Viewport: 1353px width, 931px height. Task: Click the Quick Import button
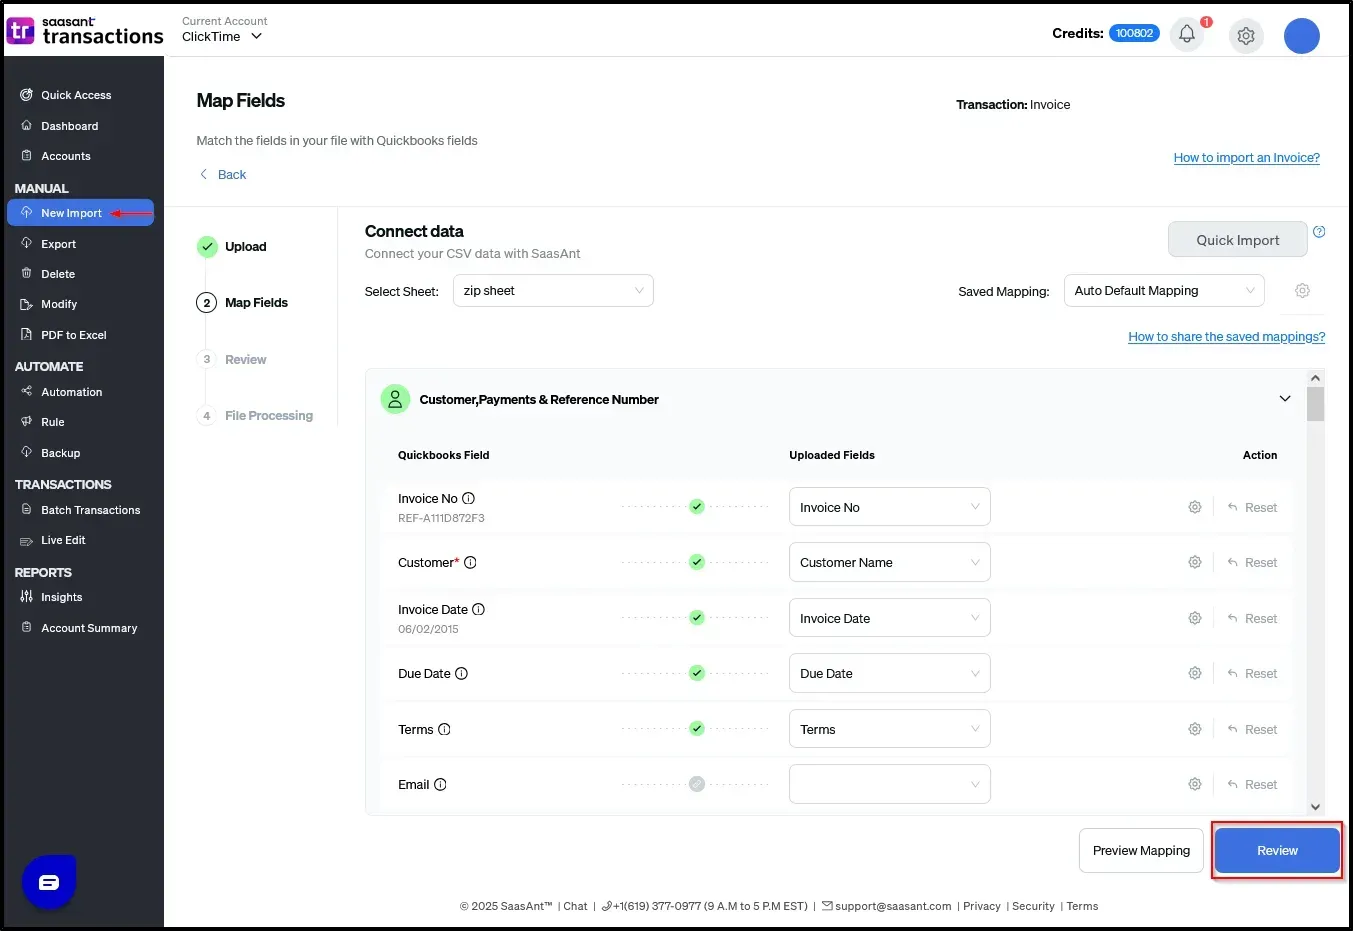point(1238,240)
